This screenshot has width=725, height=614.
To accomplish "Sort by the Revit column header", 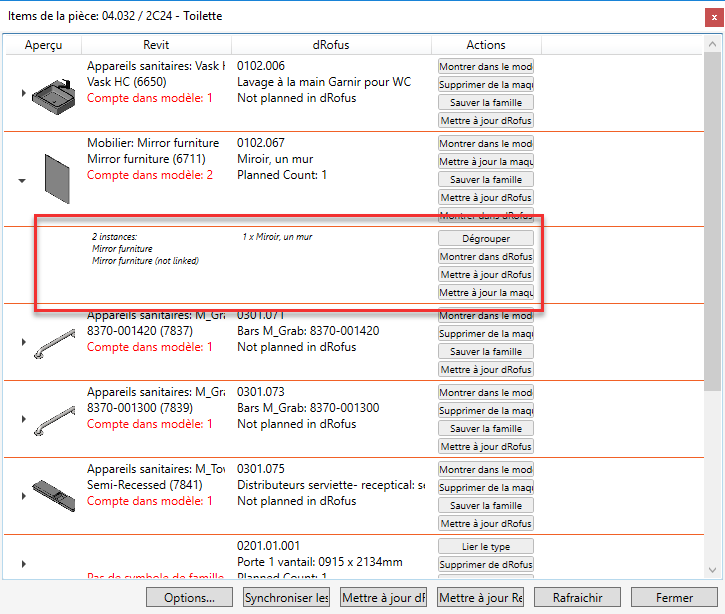I will click(156, 45).
